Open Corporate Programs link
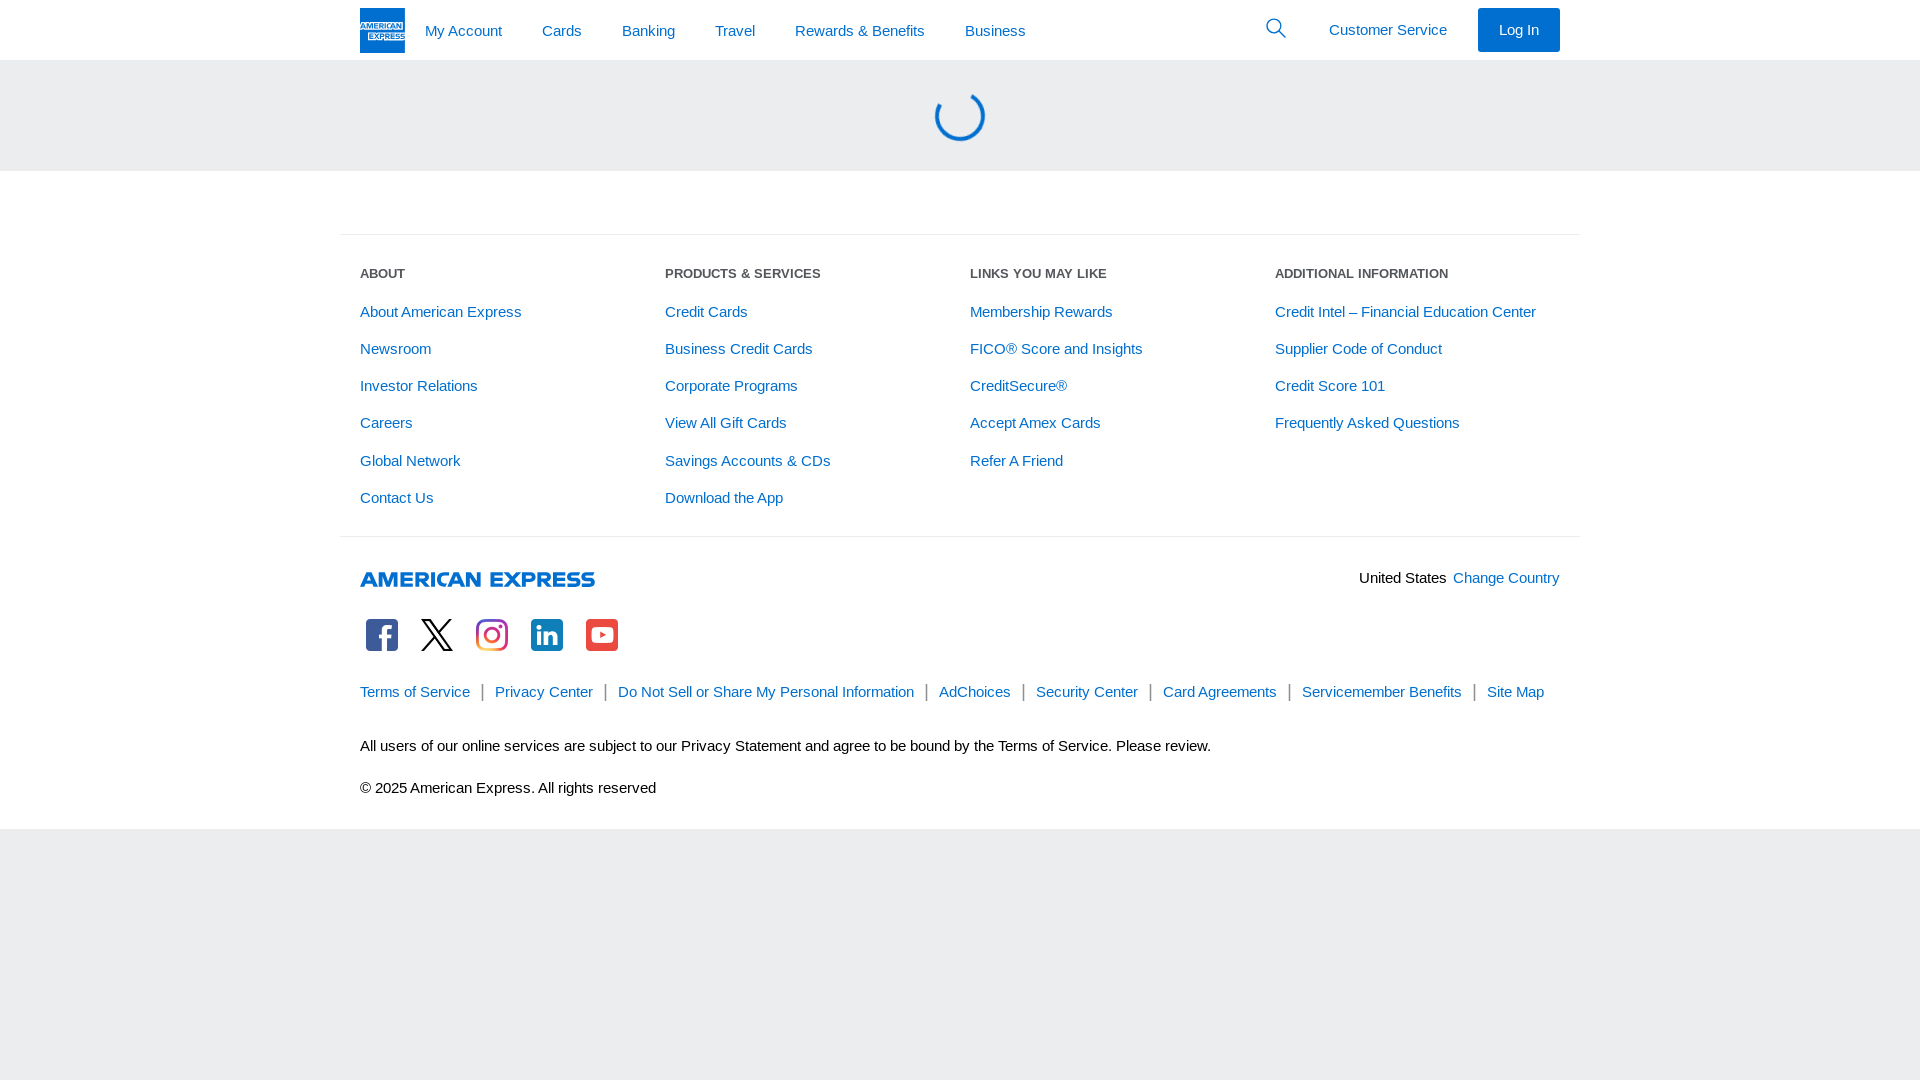1920x1080 pixels. tap(731, 386)
